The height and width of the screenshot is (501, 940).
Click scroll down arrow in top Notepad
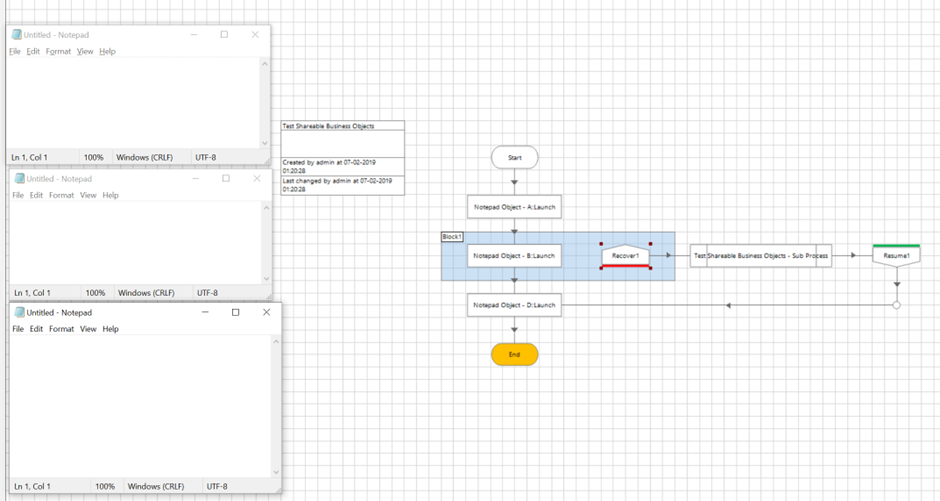click(264, 143)
